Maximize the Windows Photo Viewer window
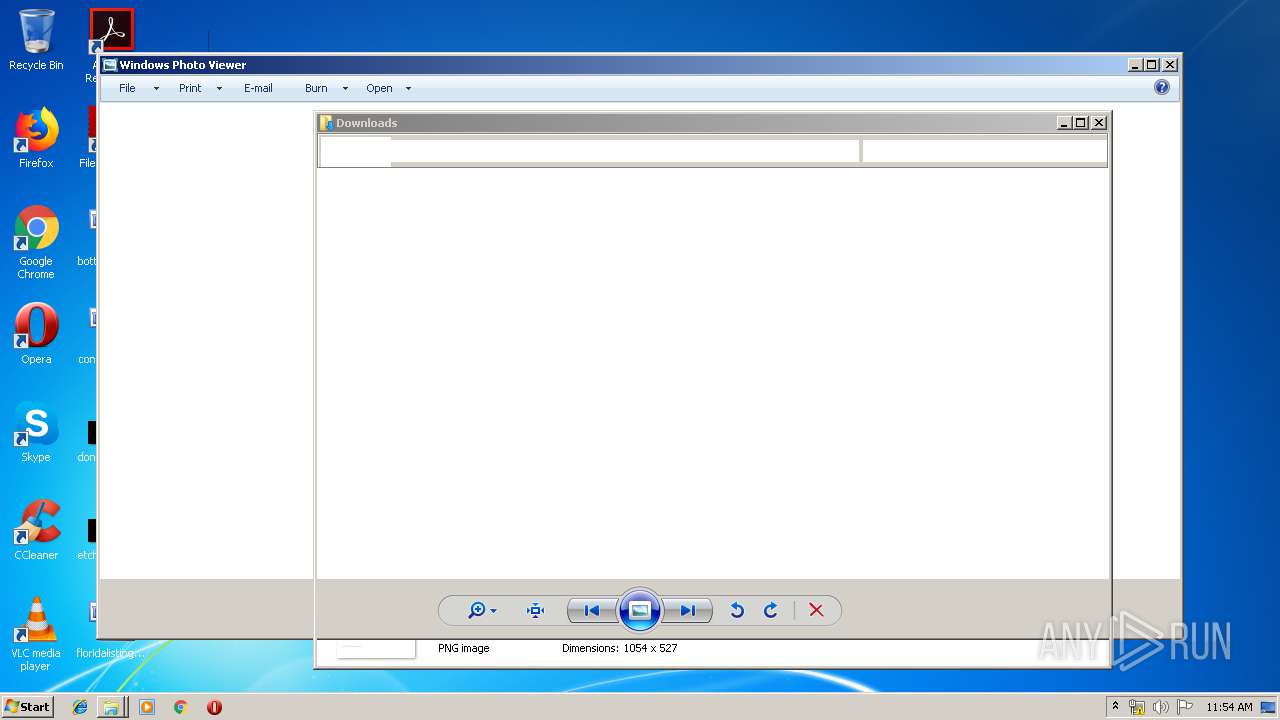This screenshot has width=1280, height=720. (1152, 65)
